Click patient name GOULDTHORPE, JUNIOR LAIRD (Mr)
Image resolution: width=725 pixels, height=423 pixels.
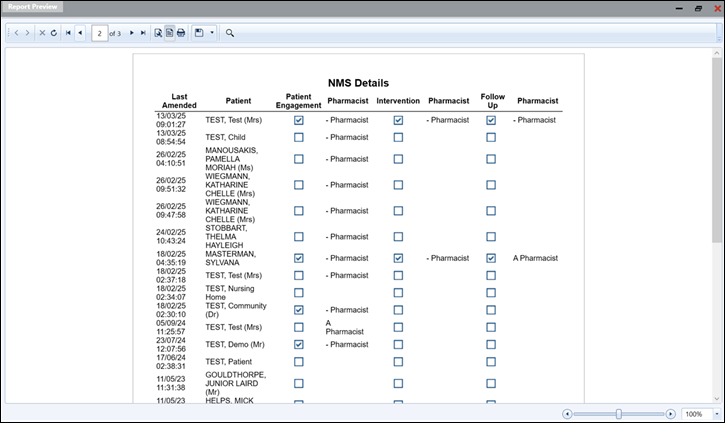click(x=235, y=383)
